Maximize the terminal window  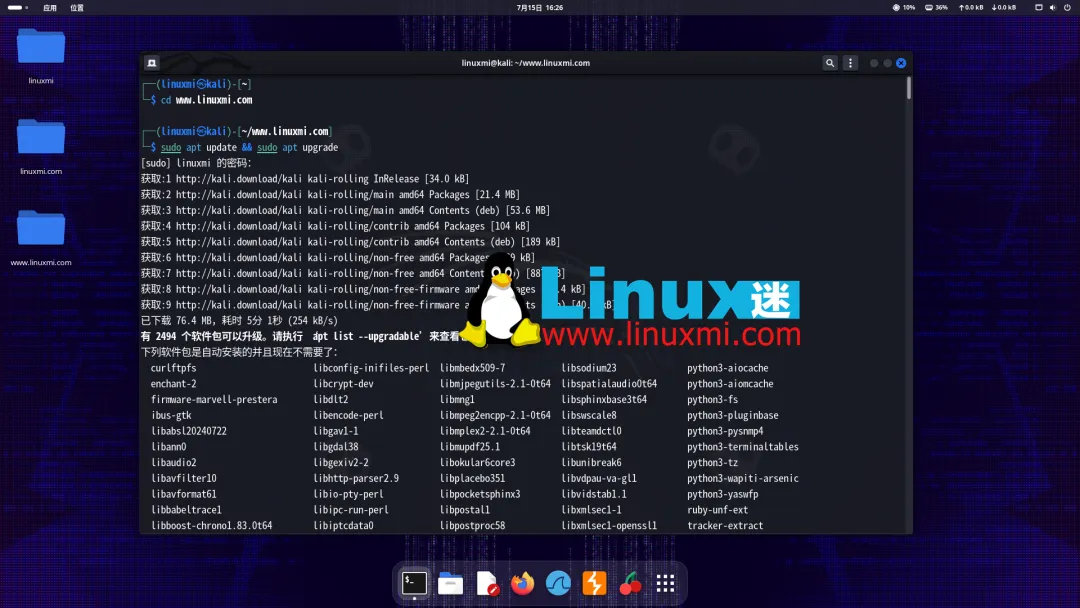(x=887, y=63)
